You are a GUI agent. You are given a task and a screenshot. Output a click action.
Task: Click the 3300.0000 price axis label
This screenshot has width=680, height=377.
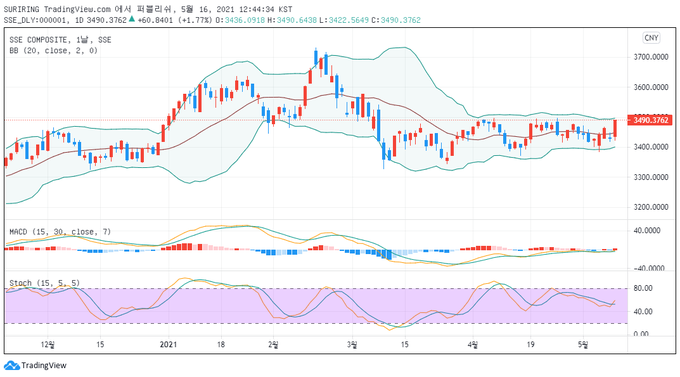pyautogui.click(x=651, y=177)
